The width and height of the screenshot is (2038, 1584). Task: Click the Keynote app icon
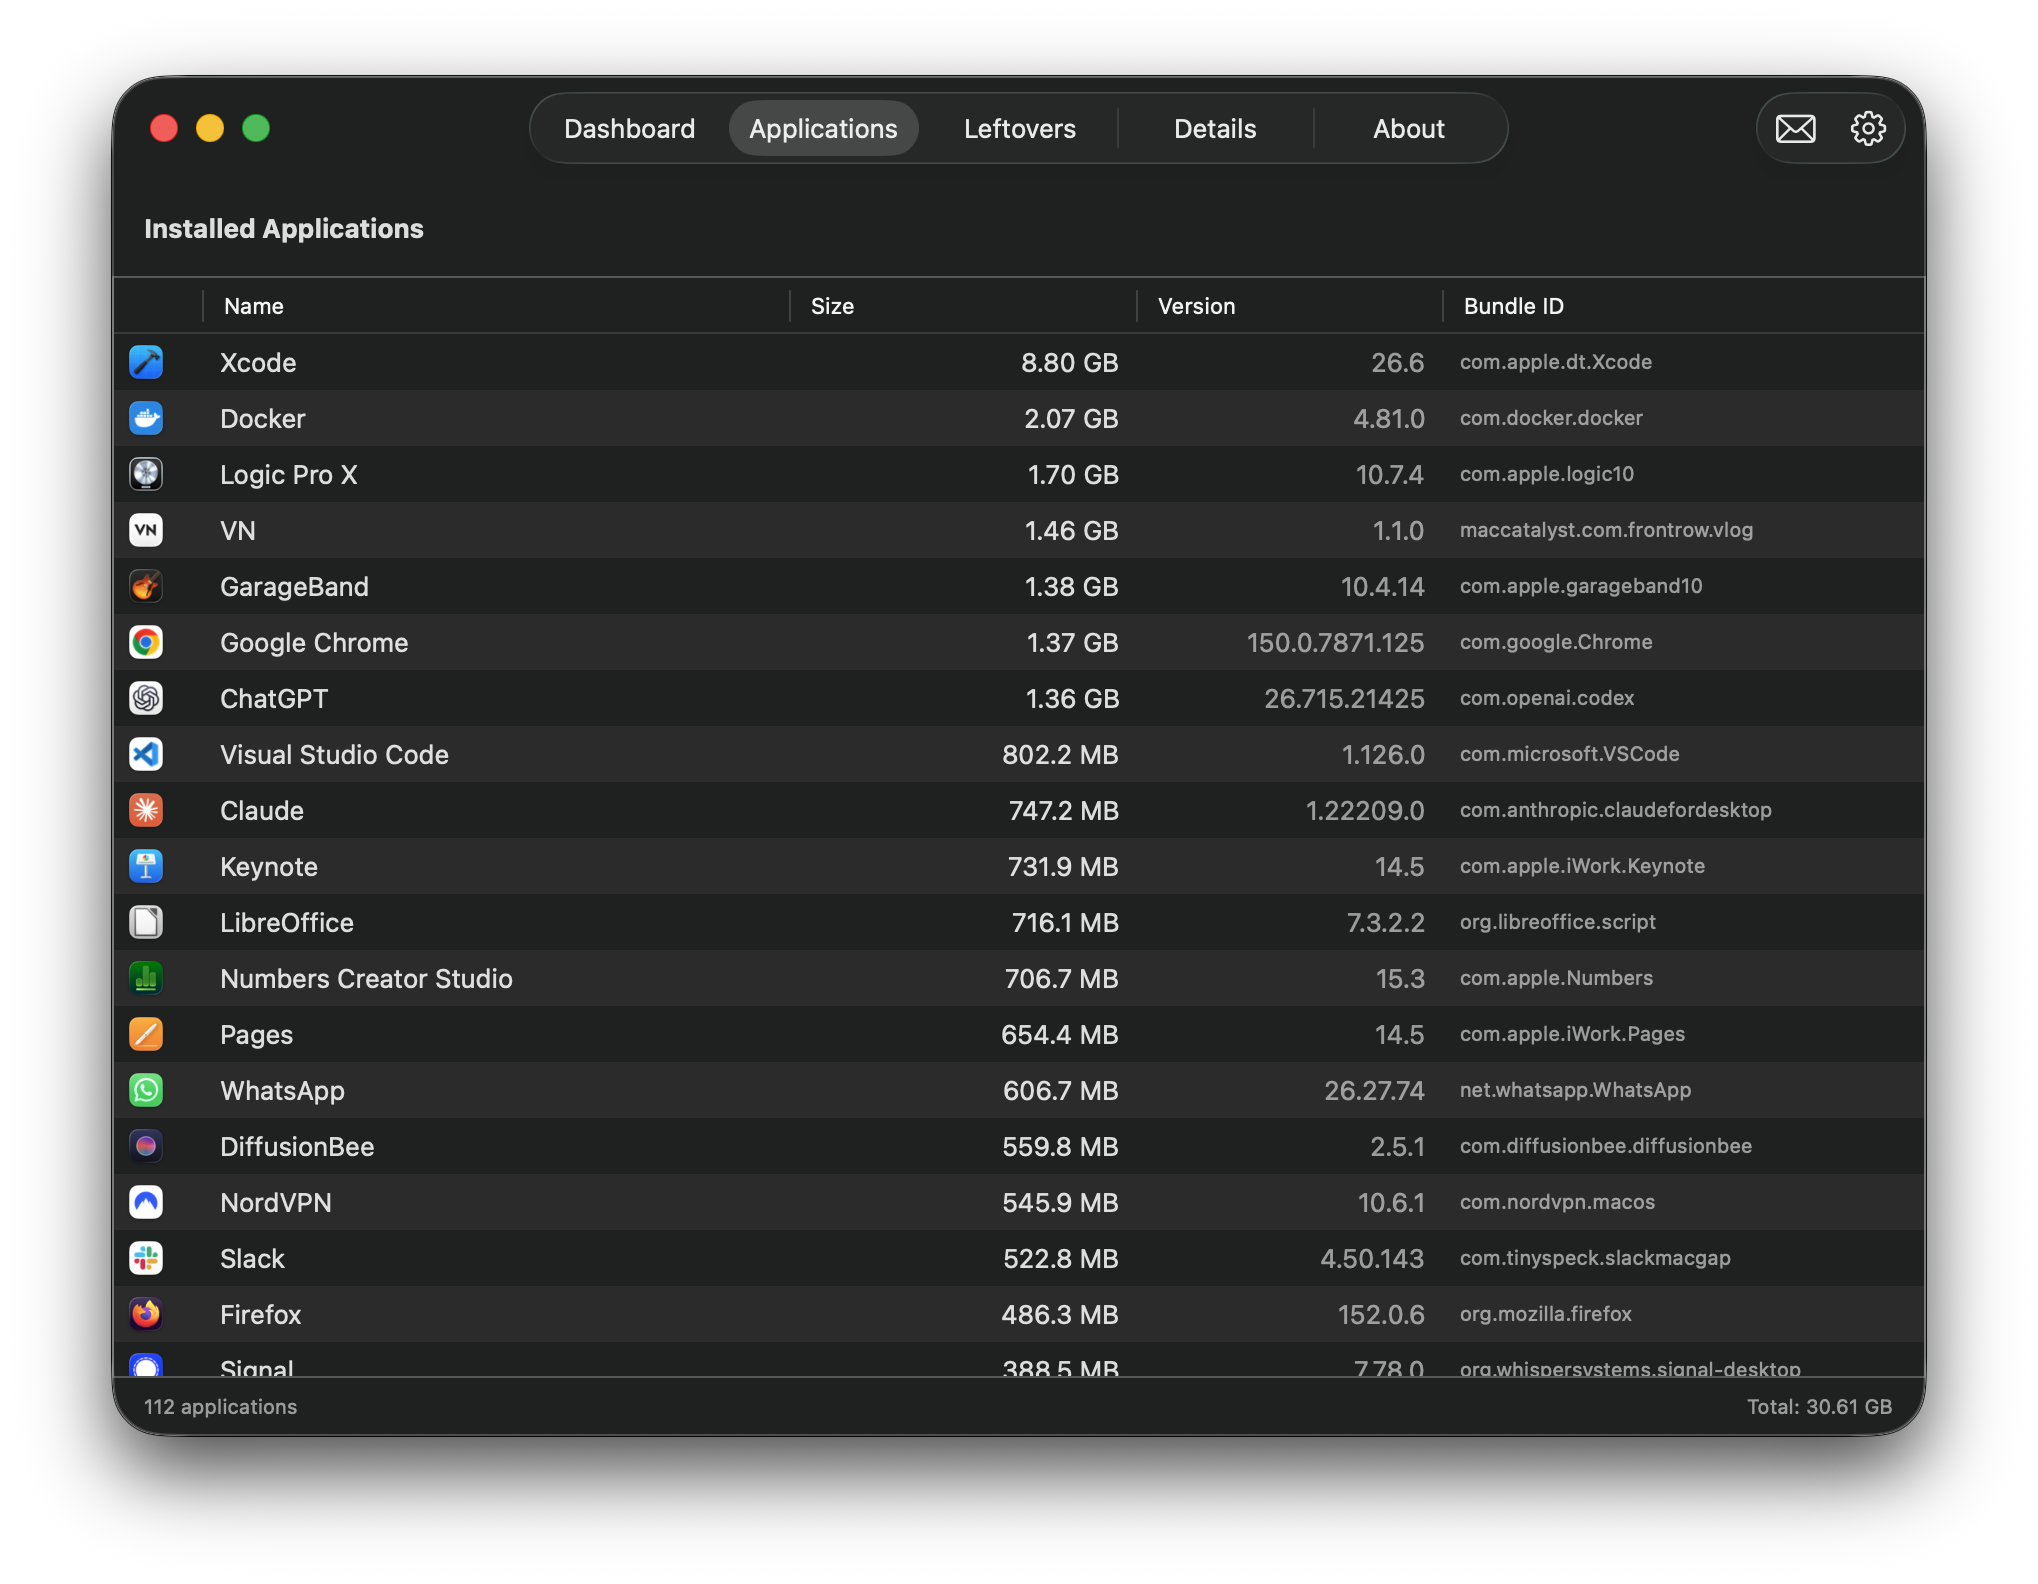tap(146, 866)
